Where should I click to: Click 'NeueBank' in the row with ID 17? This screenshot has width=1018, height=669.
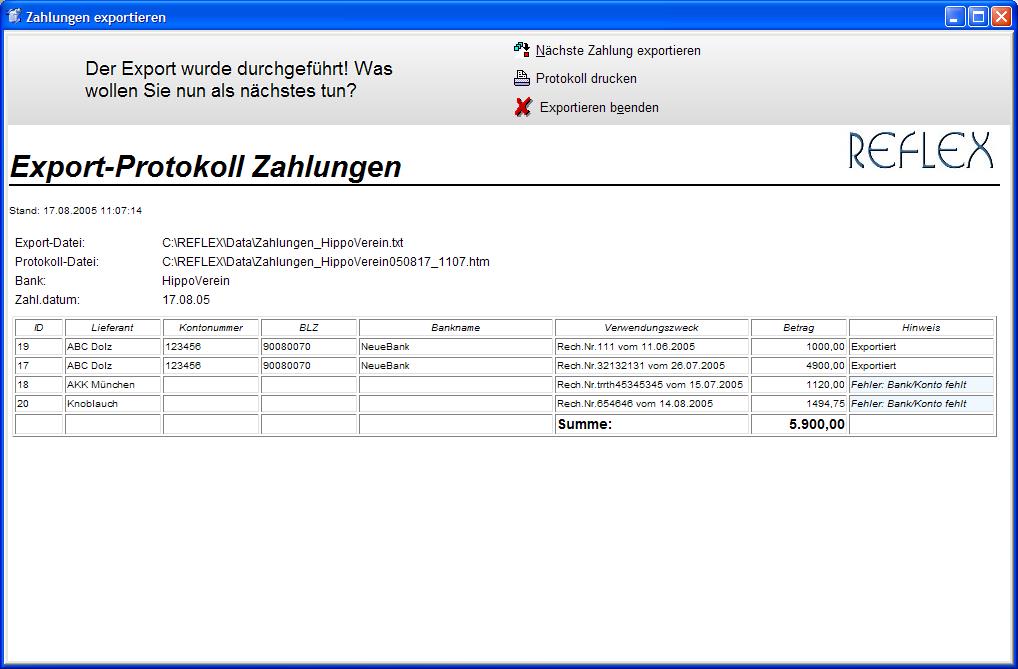pyautogui.click(x=456, y=366)
